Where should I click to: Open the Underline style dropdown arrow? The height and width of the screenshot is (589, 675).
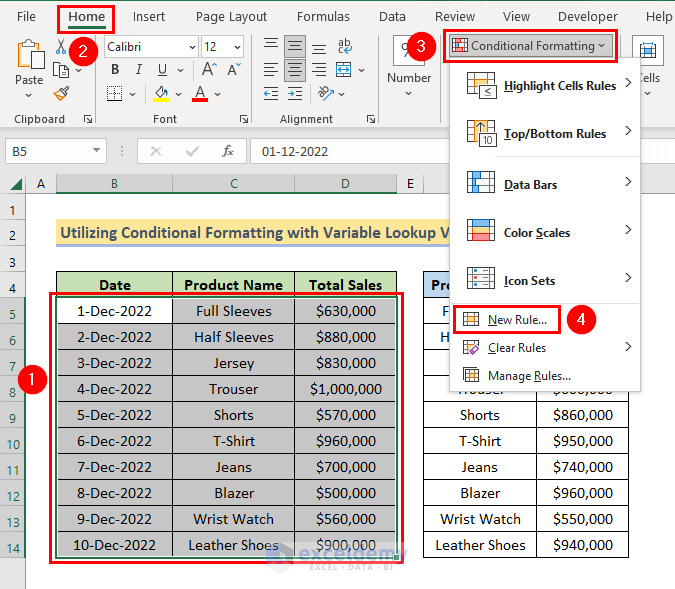[180, 70]
